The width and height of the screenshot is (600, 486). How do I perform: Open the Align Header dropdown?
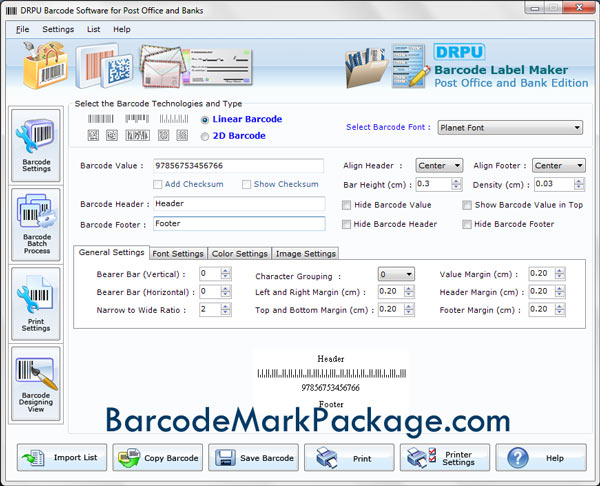click(x=439, y=166)
